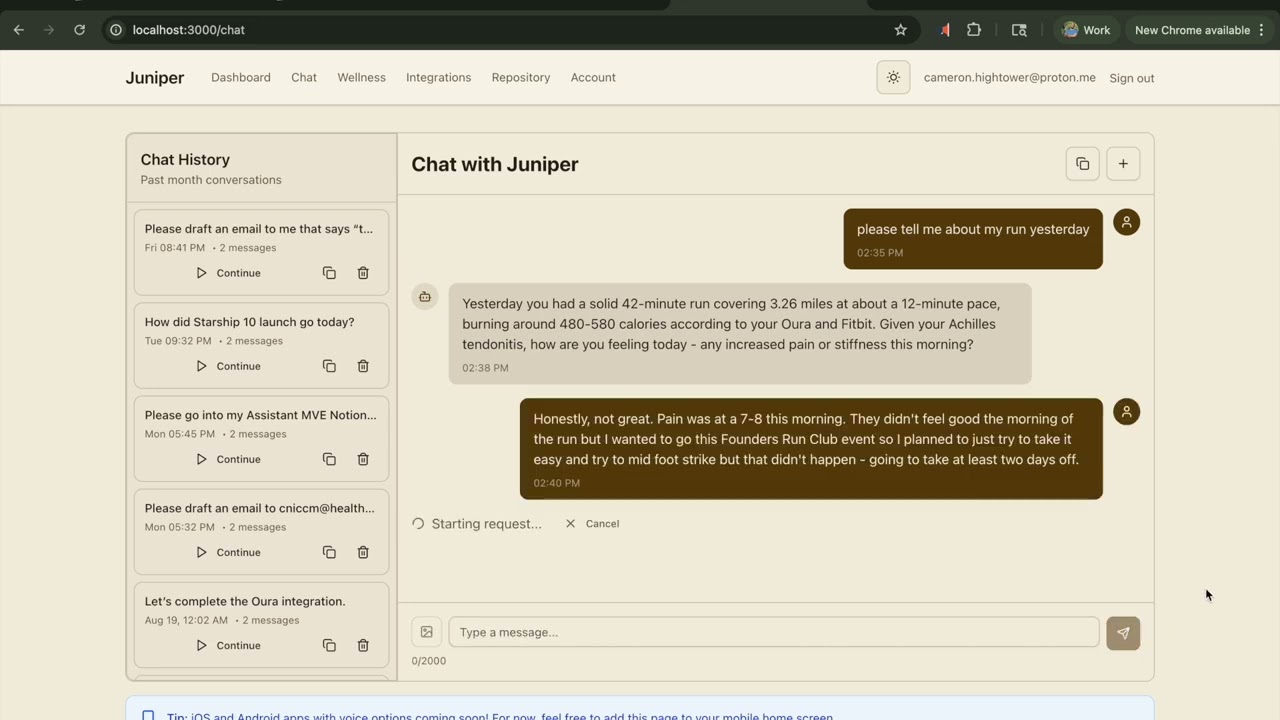Viewport: 1280px width, 720px height.
Task: Copy the cniccm@health email conversation
Action: tap(329, 552)
